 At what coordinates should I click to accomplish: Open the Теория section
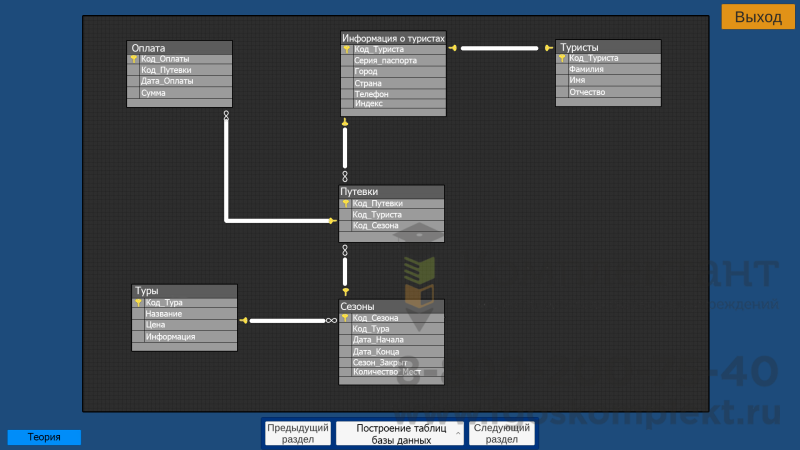(44, 437)
